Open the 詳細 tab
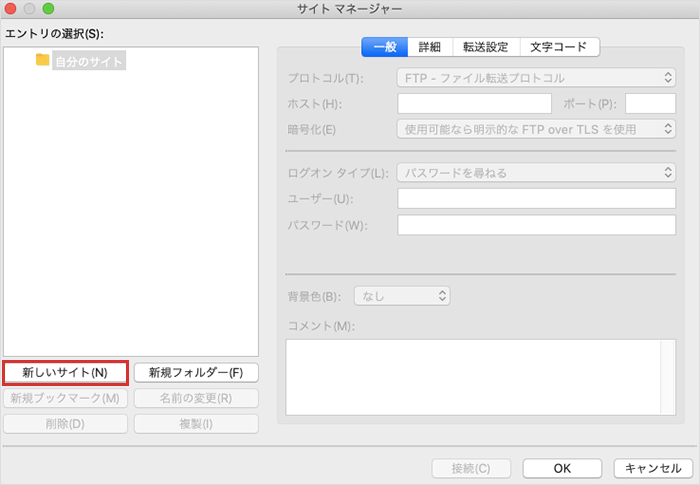Screen dimensions: 700x485 430,47
